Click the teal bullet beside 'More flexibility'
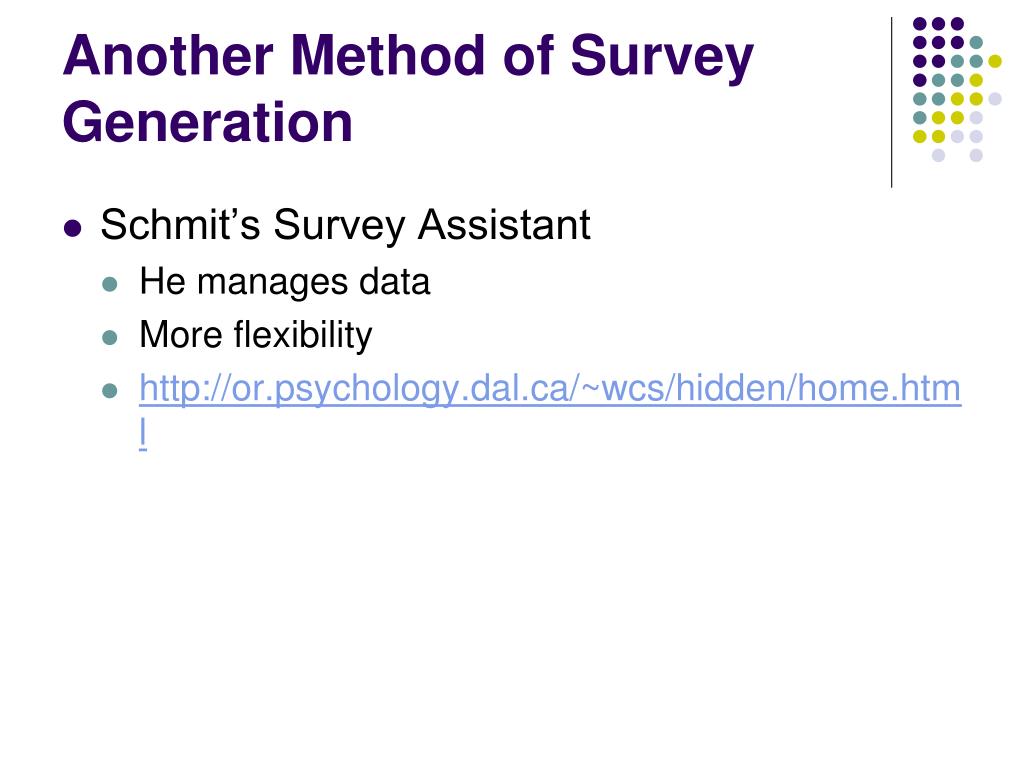Viewport: 1024px width, 768px height. (x=110, y=338)
